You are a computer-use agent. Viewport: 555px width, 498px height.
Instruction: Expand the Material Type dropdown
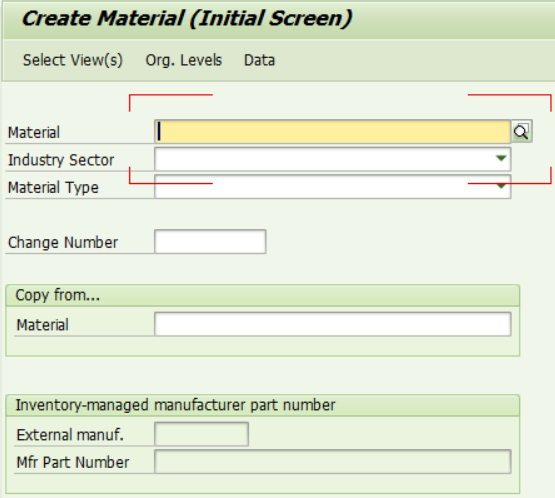[x=501, y=186]
